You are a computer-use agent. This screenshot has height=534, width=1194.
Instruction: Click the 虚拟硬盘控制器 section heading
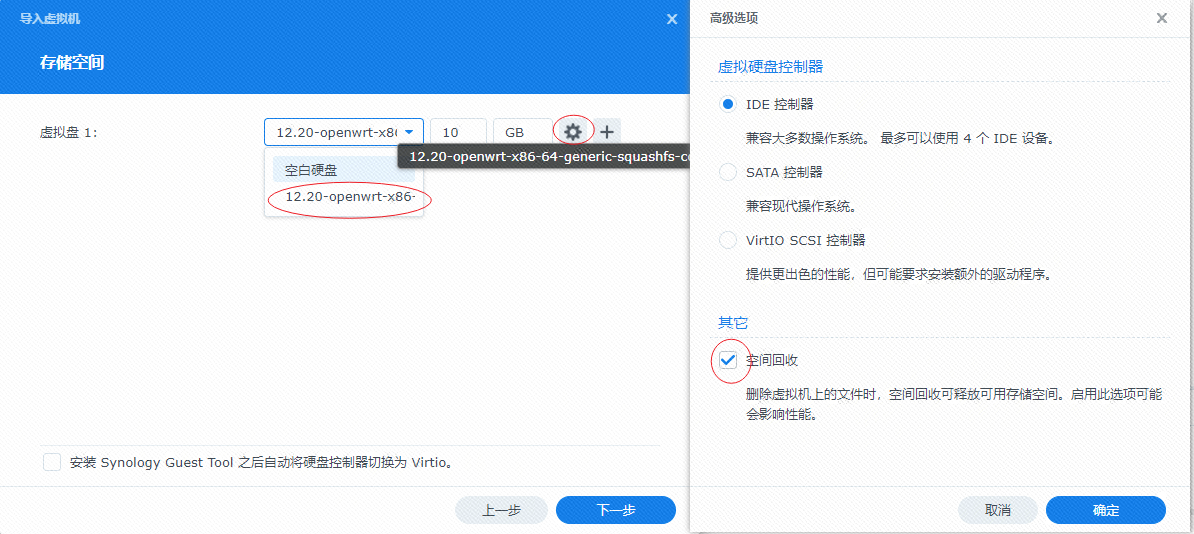pyautogui.click(x=771, y=67)
